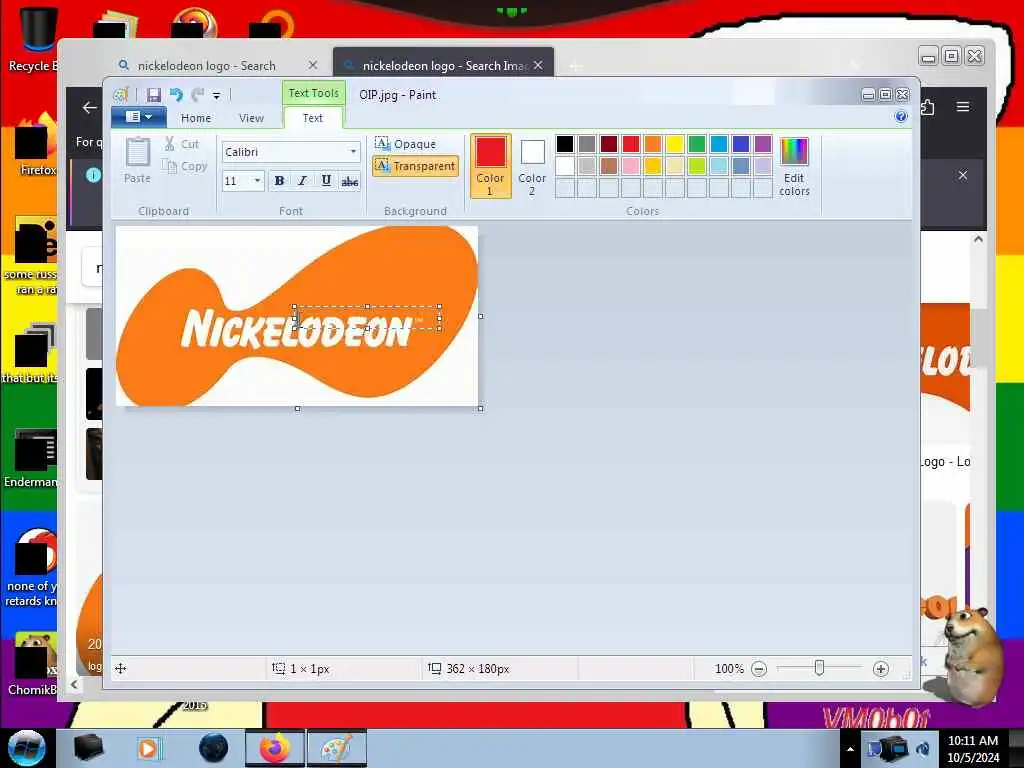Set text background to Opaque

point(406,144)
